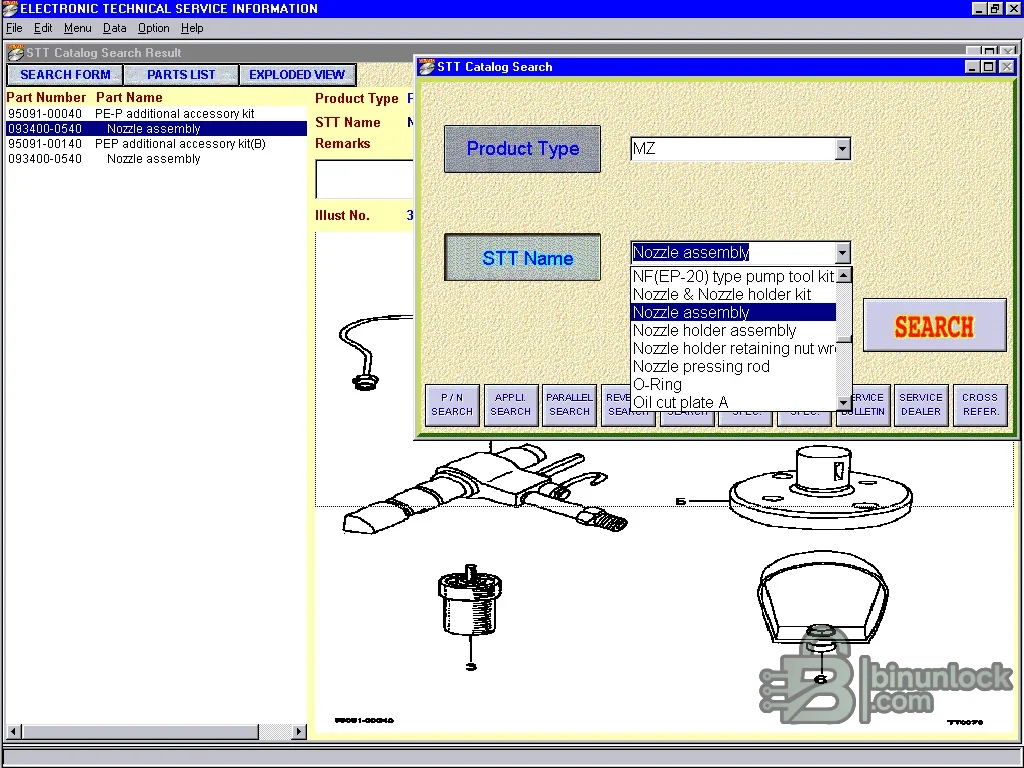Choose Nozzle holder assembly option
This screenshot has height=768, width=1024.
pos(733,330)
